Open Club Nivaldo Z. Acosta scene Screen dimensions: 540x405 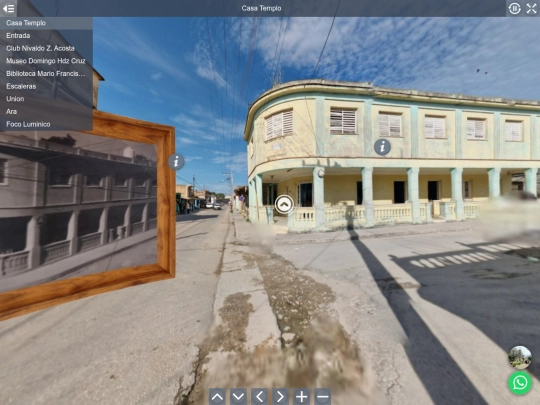tap(46, 49)
